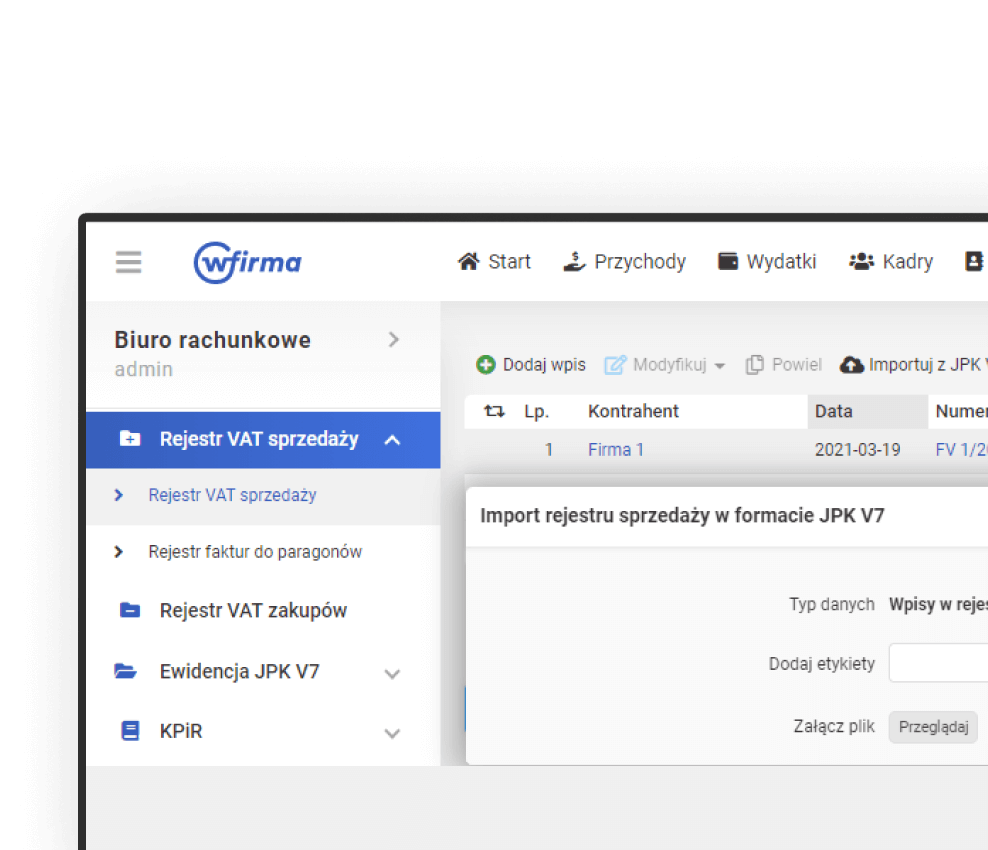Click the Rejestr VAT sprzedaży folder icon
The height and width of the screenshot is (850, 988).
pos(129,439)
